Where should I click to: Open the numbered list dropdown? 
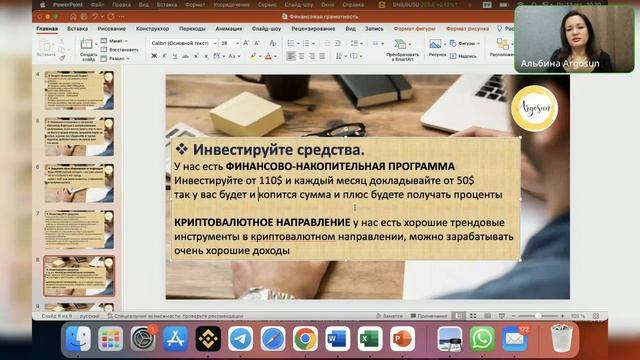(x=313, y=43)
